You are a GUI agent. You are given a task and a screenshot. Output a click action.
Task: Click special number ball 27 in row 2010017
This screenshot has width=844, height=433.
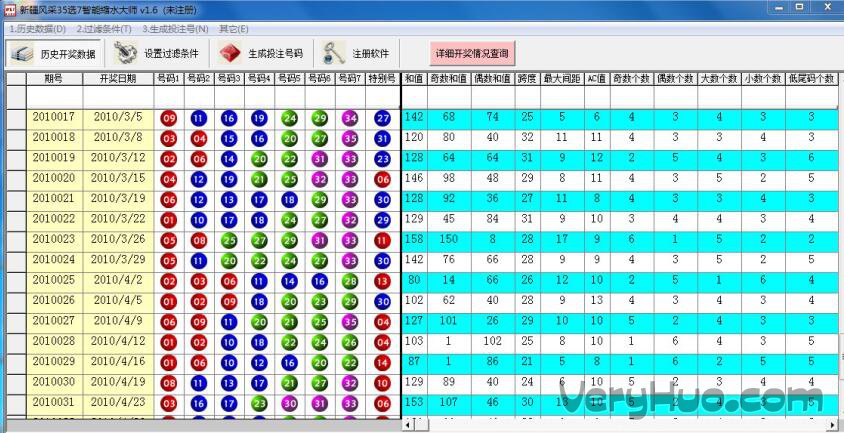(x=382, y=118)
